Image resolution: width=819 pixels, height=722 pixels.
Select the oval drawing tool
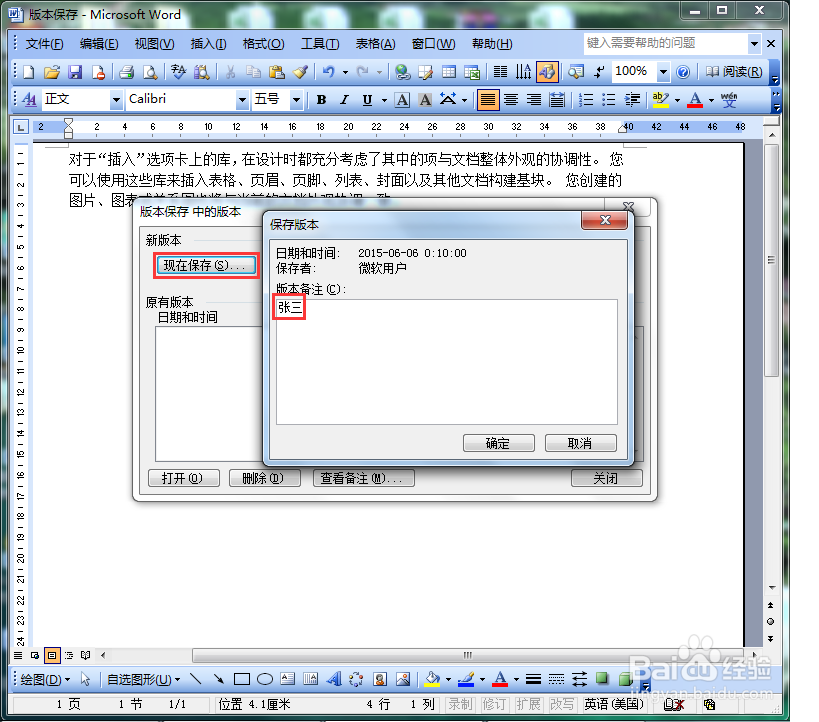pos(265,679)
